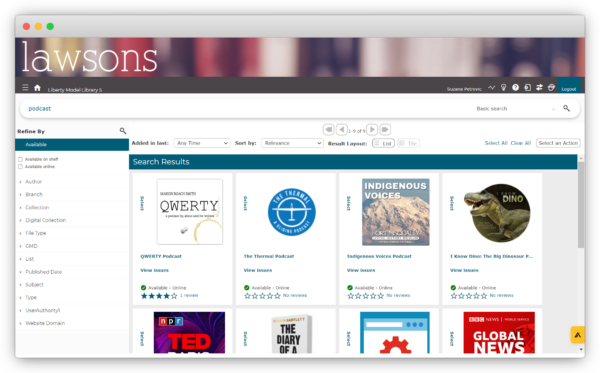The width and height of the screenshot is (600, 373).
Task: Open the hamburger menu icon
Action: (x=25, y=88)
